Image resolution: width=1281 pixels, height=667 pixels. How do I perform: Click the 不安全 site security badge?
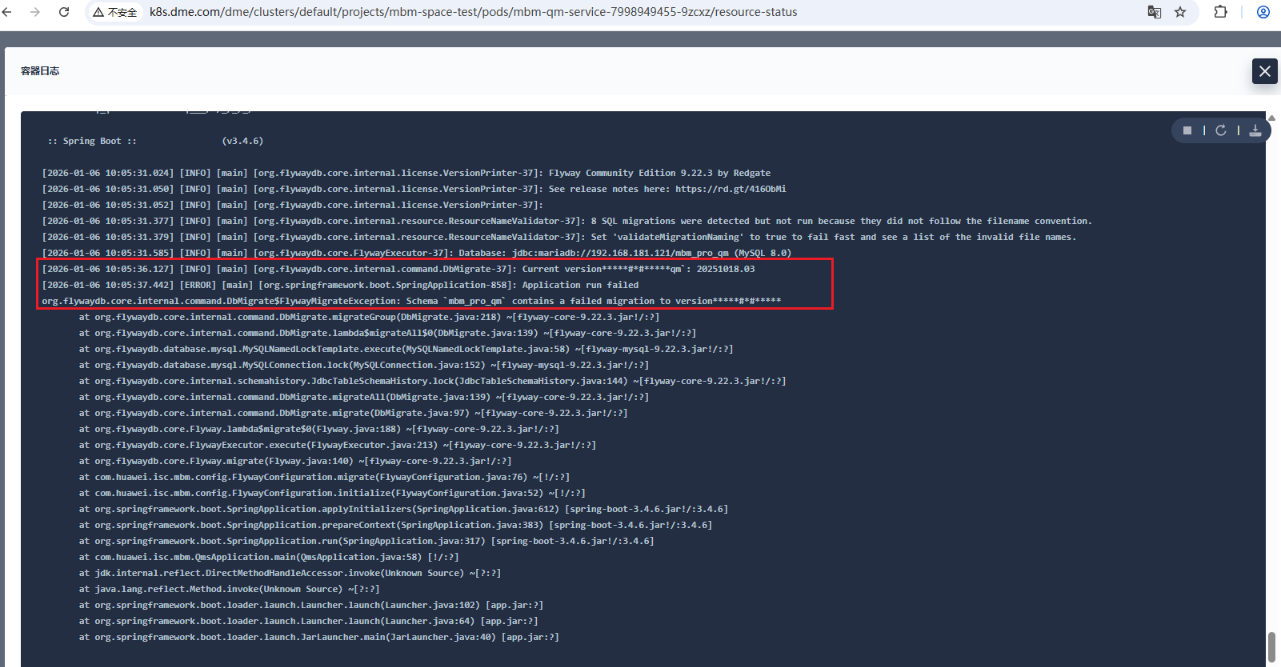pyautogui.click(x=116, y=12)
